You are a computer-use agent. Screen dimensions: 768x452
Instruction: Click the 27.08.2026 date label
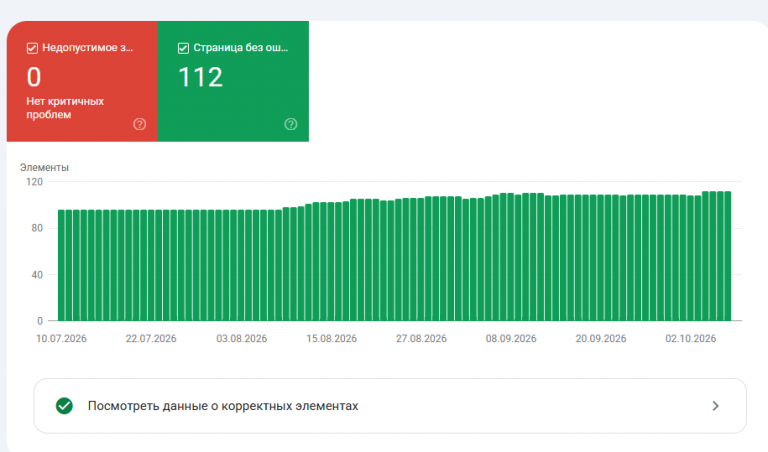point(421,338)
